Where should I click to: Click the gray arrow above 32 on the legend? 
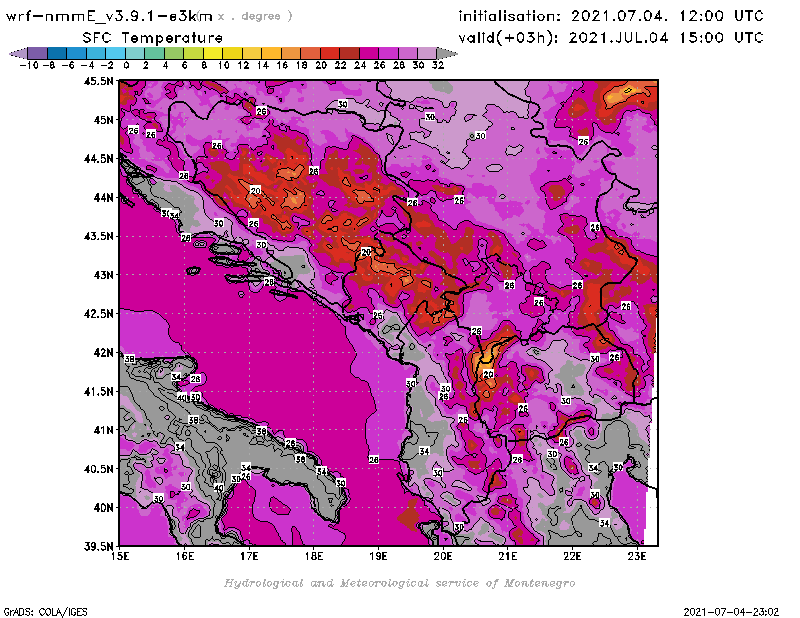(x=447, y=53)
